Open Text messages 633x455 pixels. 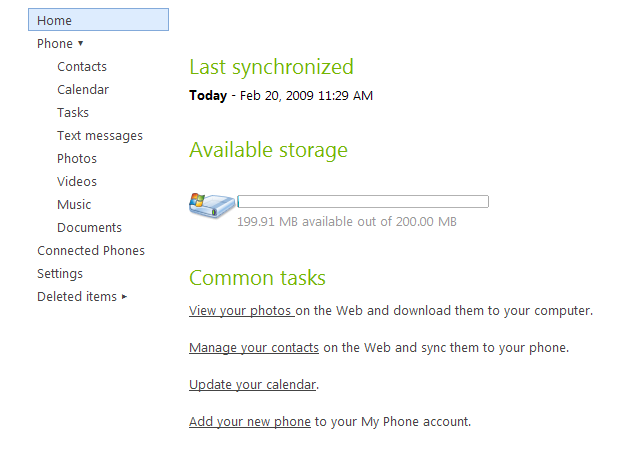click(x=100, y=136)
